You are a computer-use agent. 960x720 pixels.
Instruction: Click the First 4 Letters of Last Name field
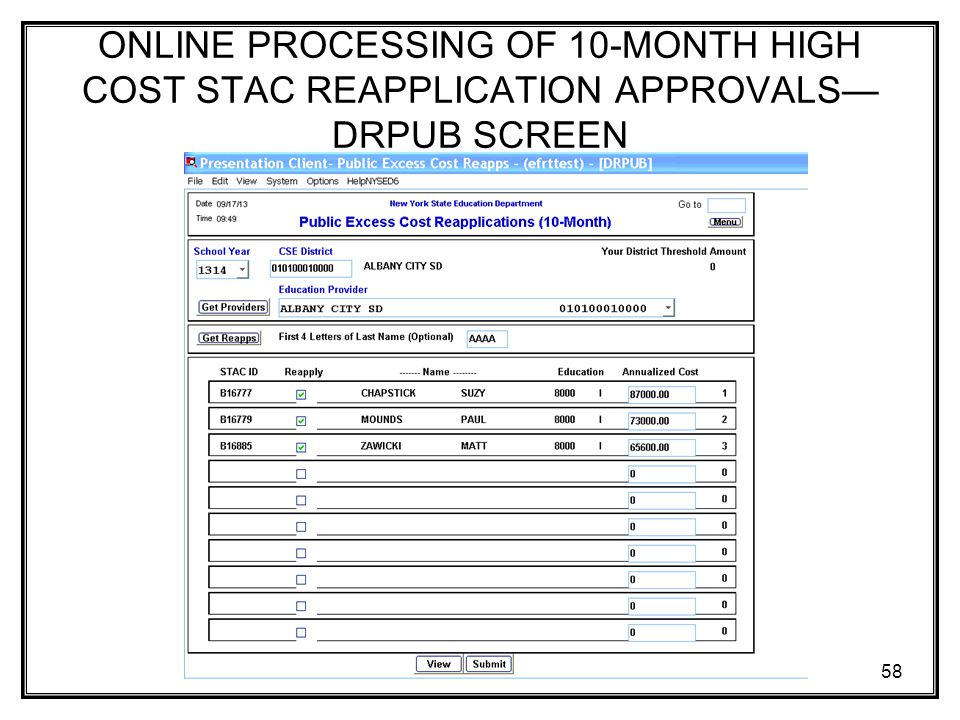coord(487,339)
